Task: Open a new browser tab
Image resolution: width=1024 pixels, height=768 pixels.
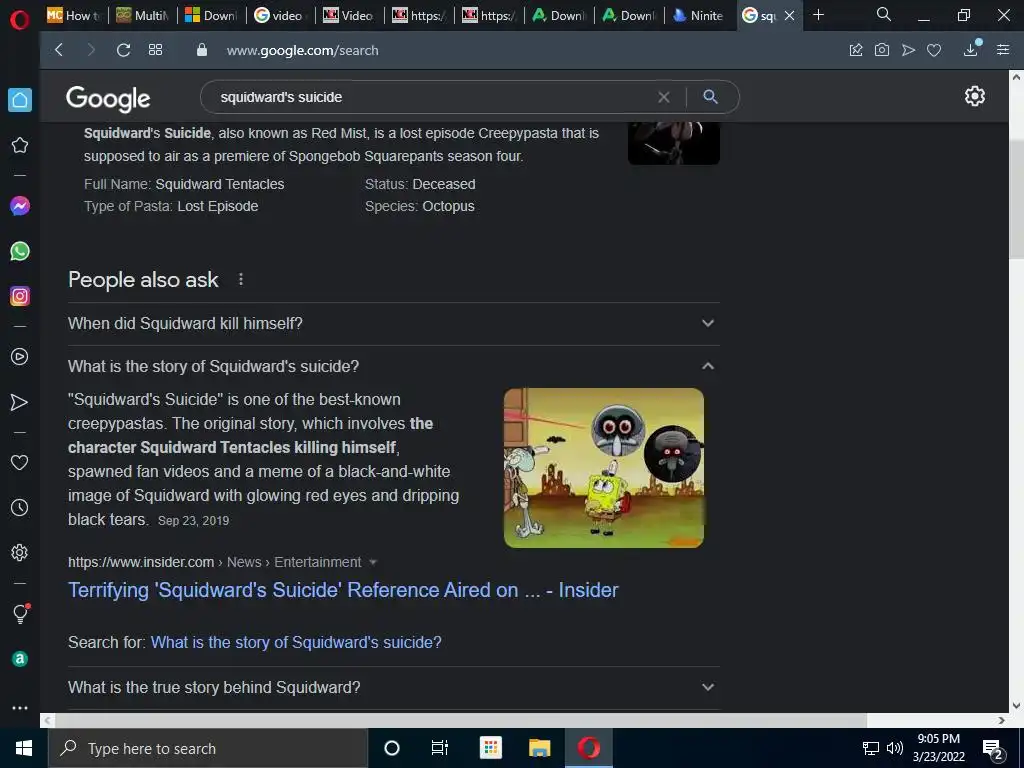Action: (x=818, y=15)
